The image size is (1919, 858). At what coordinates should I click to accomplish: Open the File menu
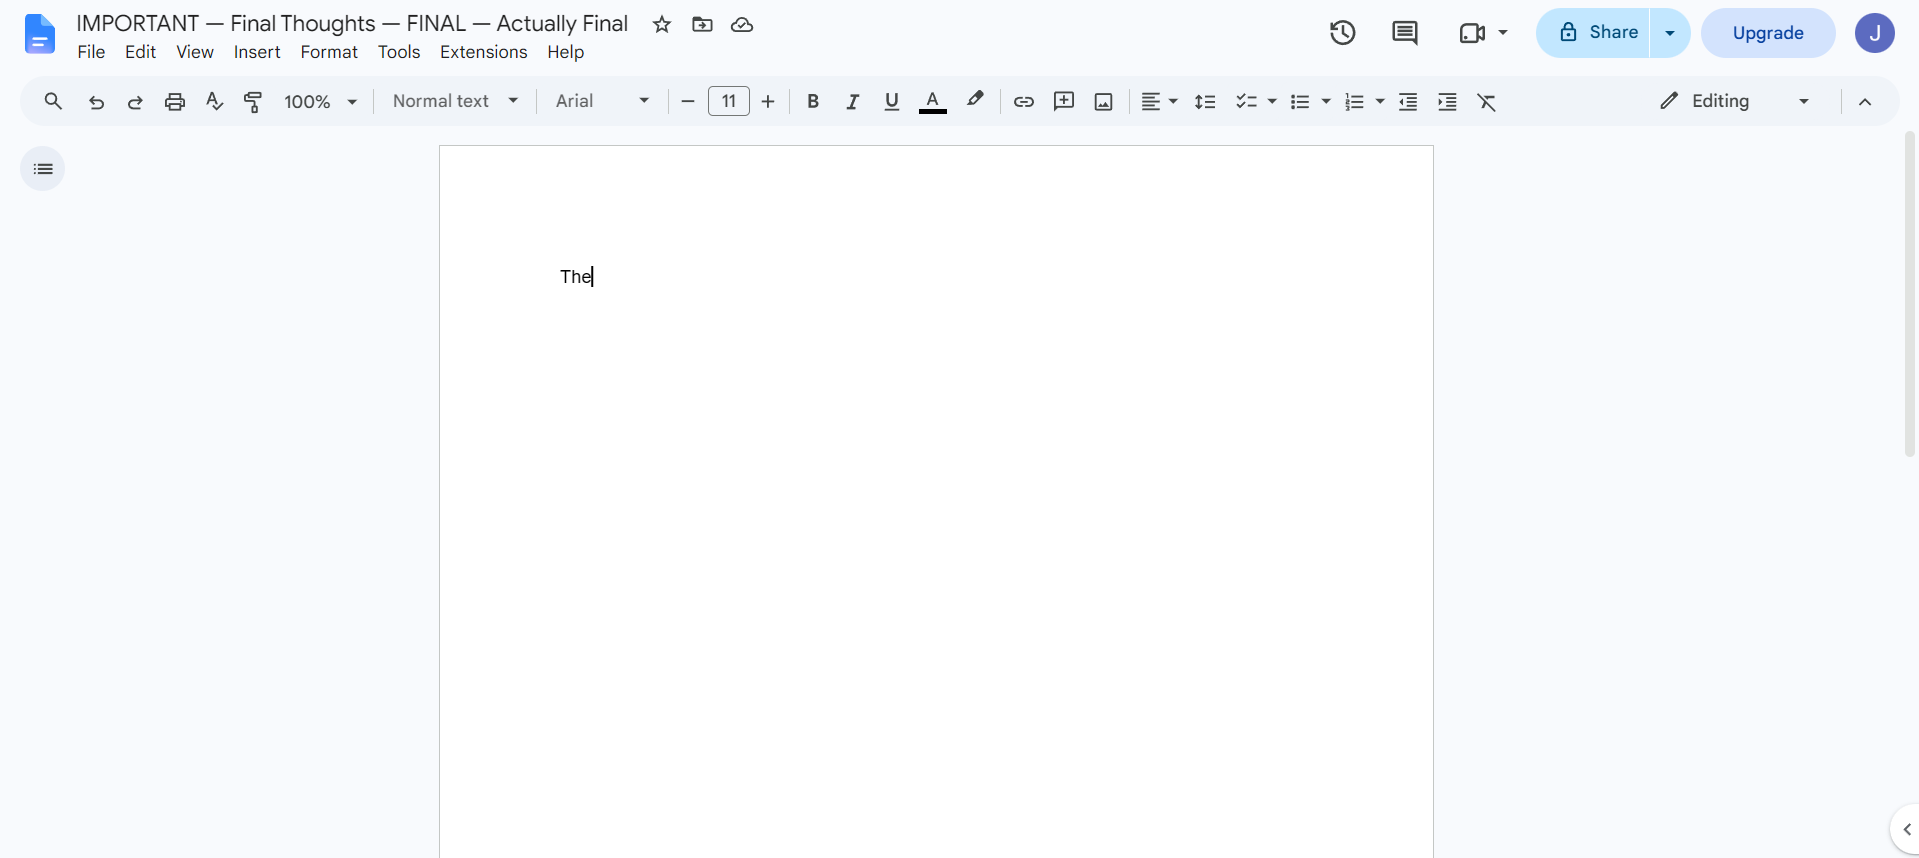point(91,52)
